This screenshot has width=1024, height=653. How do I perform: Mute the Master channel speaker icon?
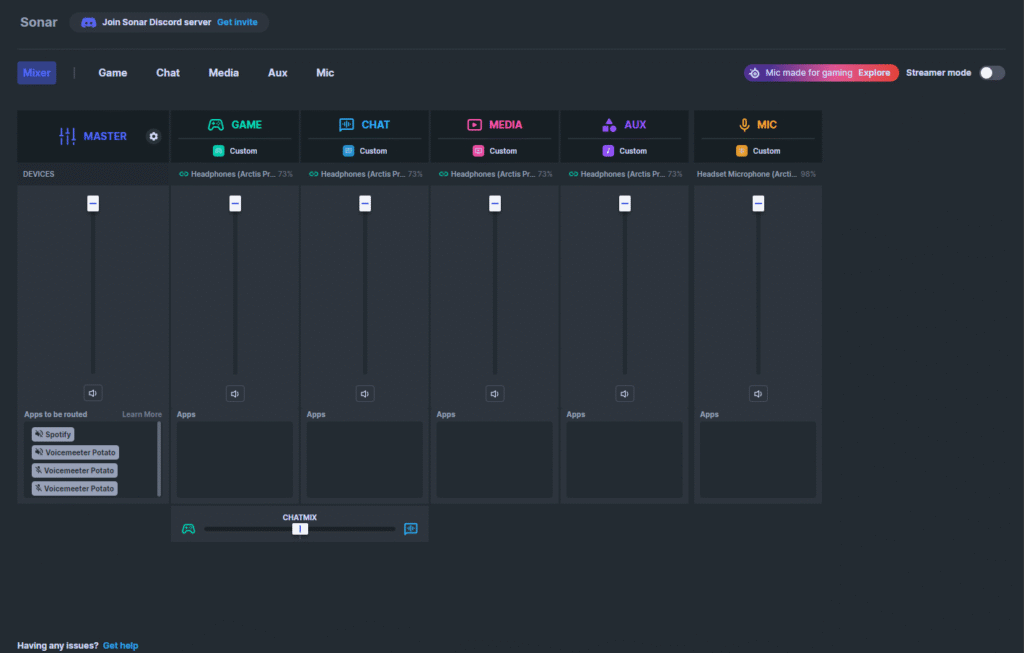[x=93, y=394]
